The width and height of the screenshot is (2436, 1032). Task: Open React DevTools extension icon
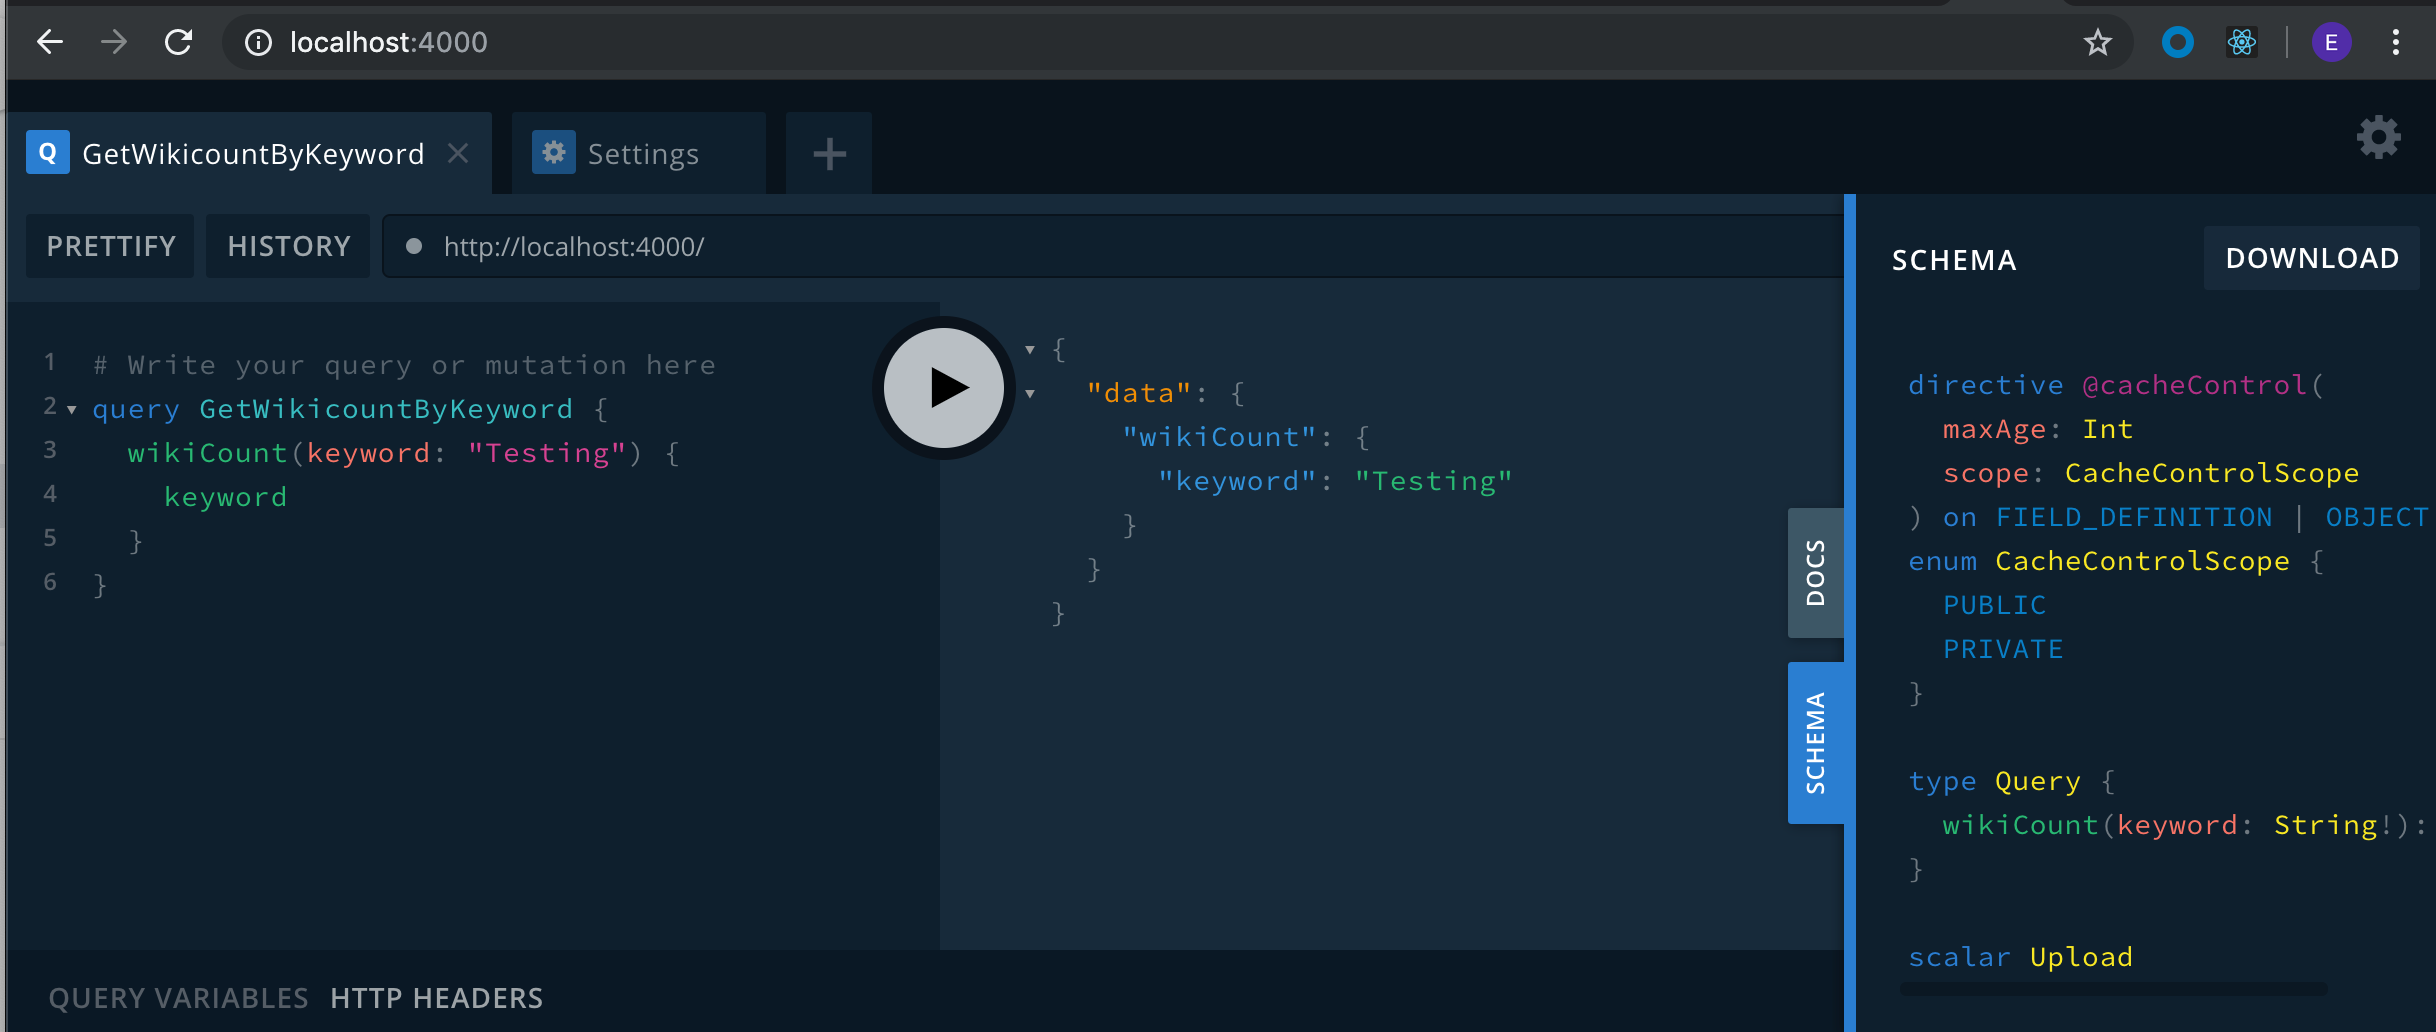2242,42
